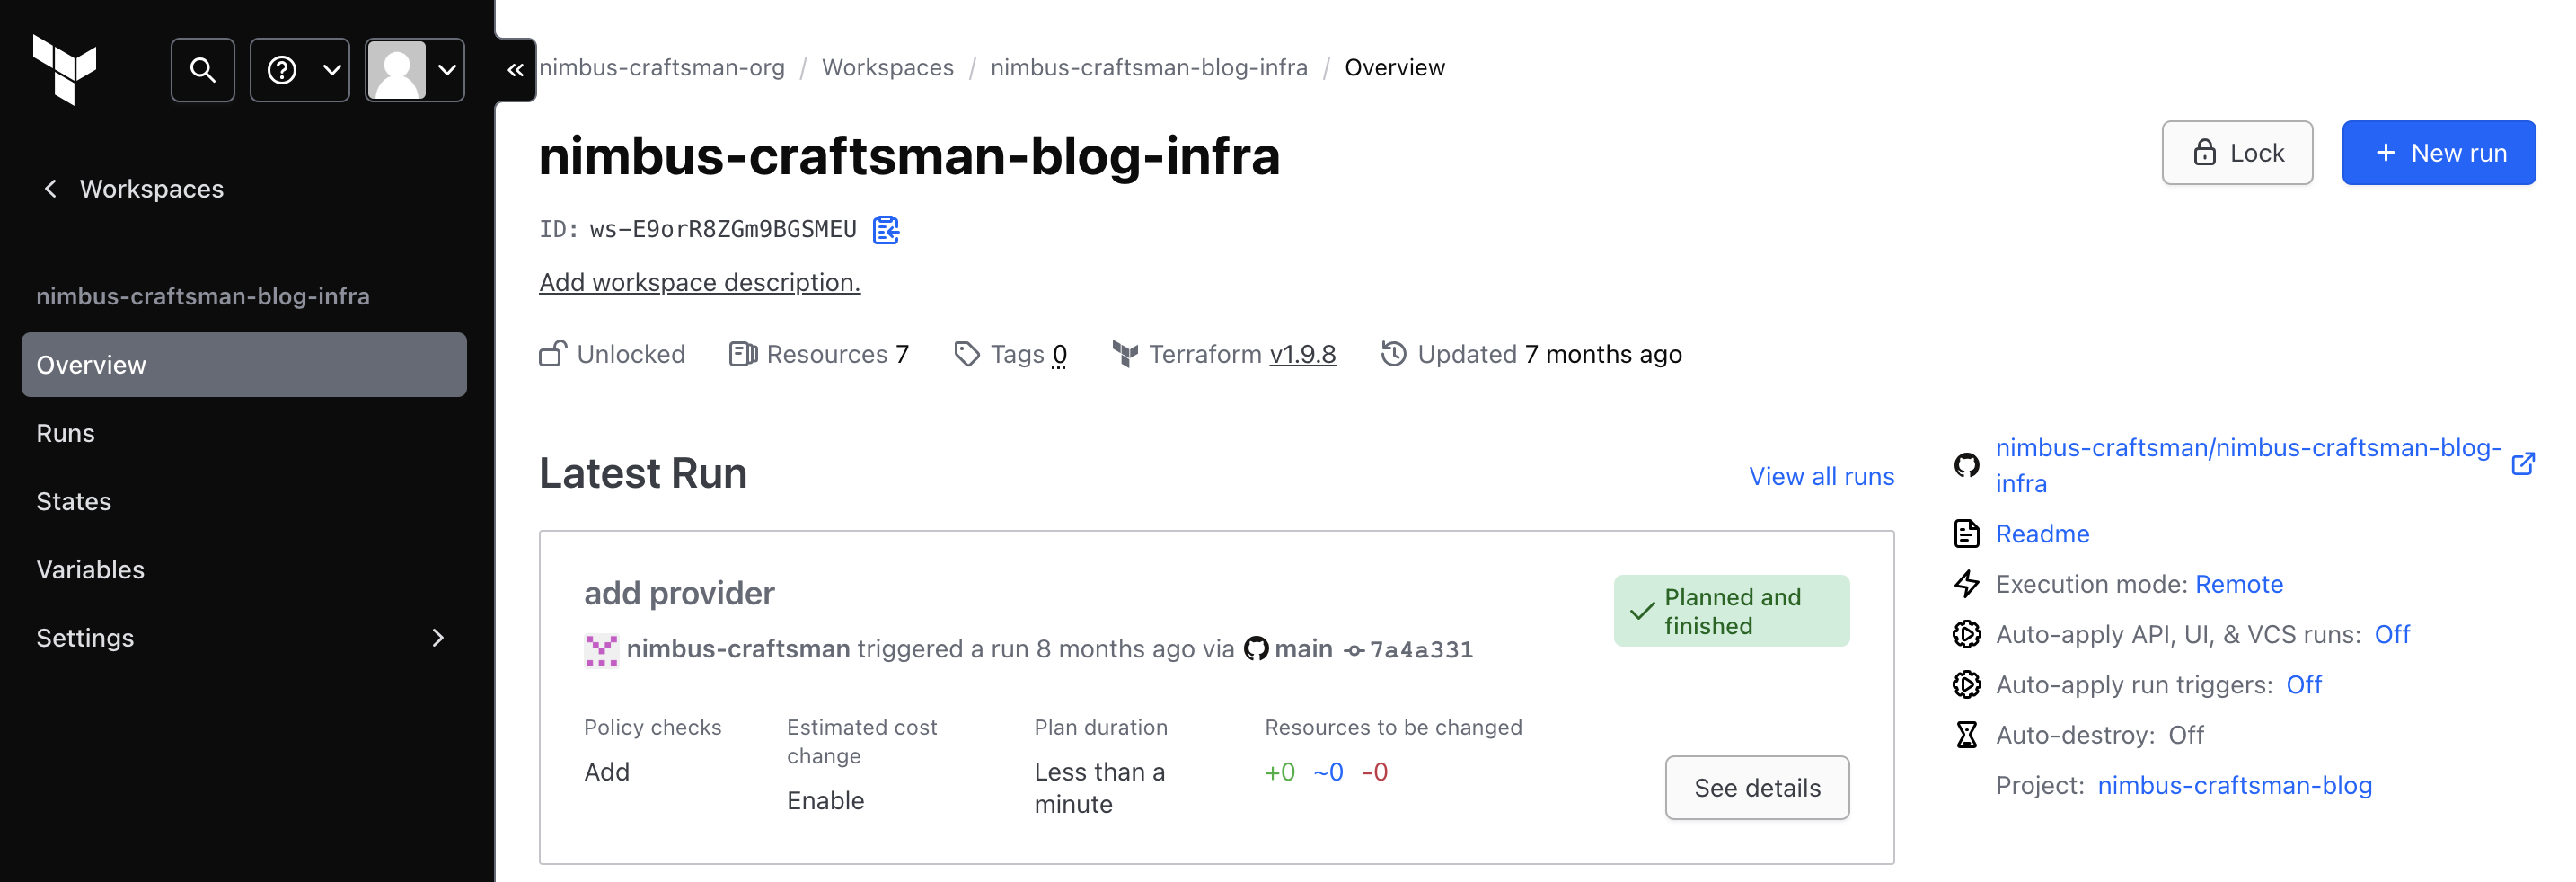
Task: Click the Auto-destroy hourglass icon
Action: pos(1966,735)
